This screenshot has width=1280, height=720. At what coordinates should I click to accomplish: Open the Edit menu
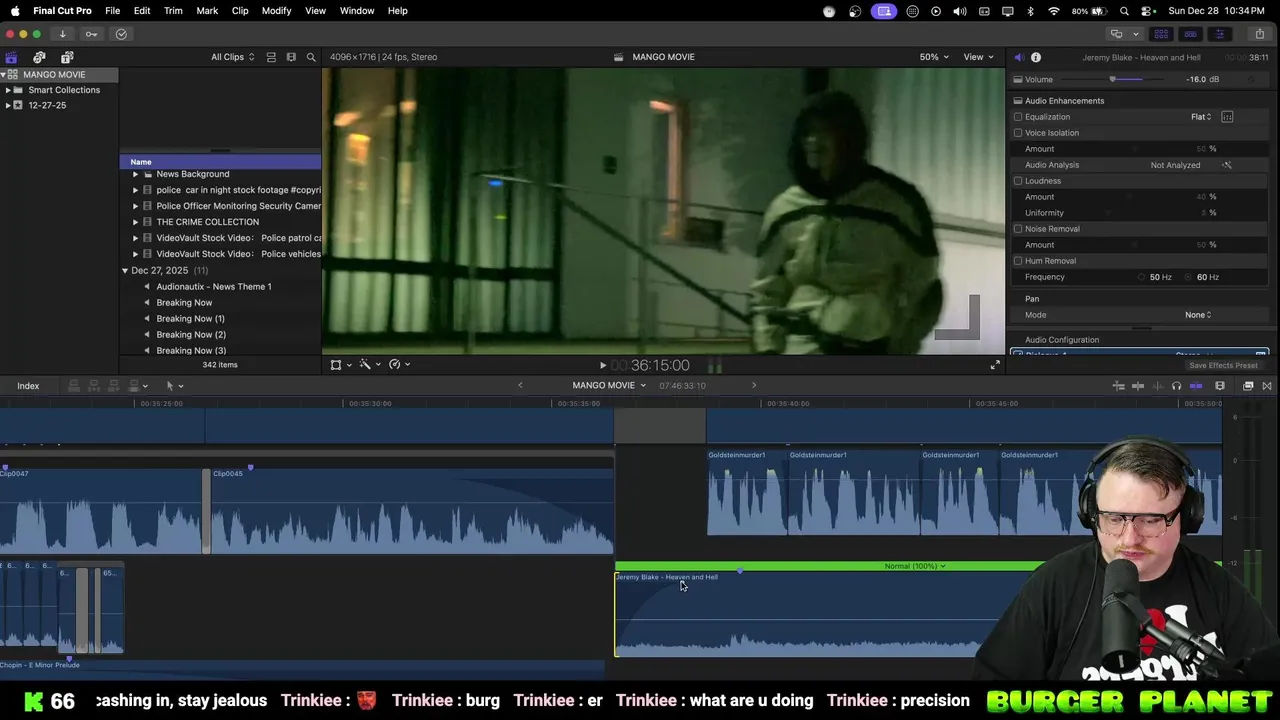[142, 11]
